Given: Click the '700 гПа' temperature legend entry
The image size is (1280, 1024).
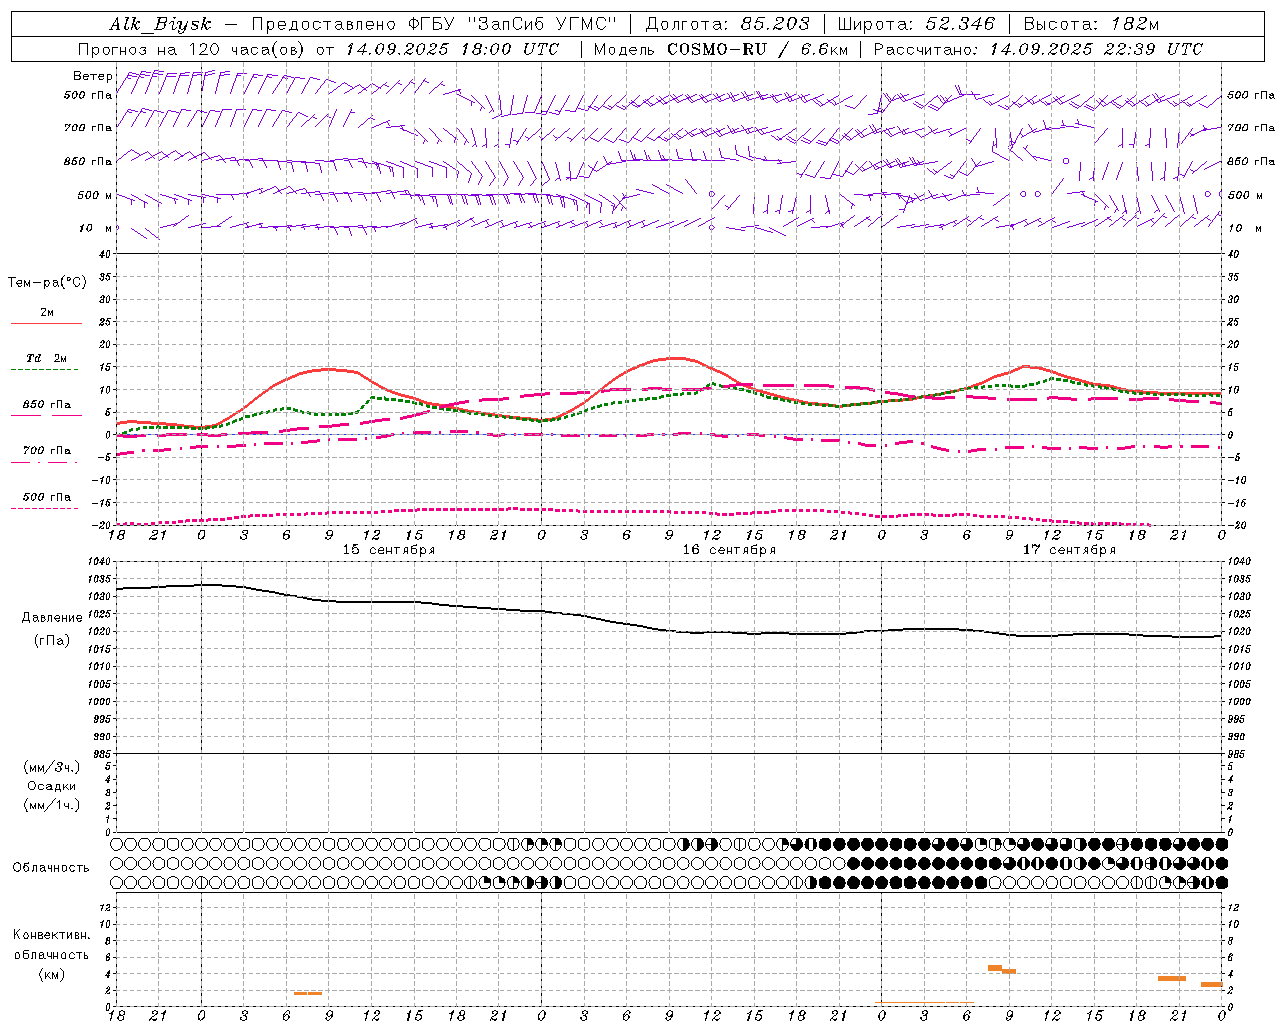Looking at the screenshot, I should click(47, 451).
